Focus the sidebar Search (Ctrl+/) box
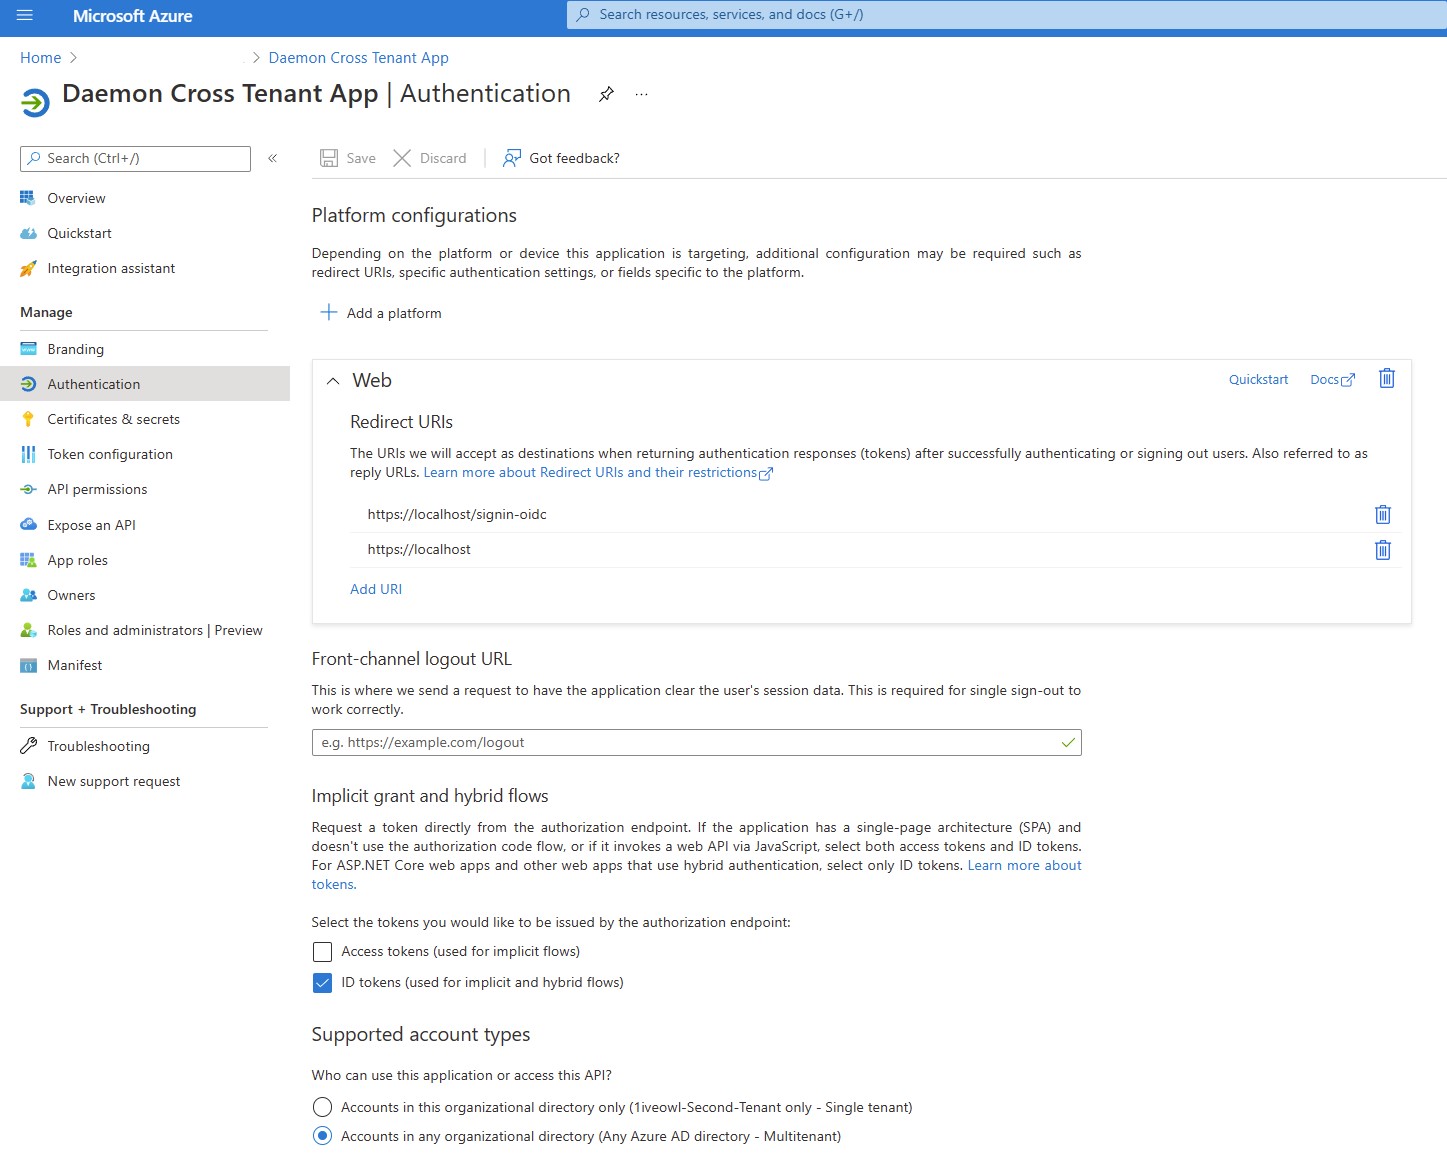The height and width of the screenshot is (1163, 1447). (135, 158)
